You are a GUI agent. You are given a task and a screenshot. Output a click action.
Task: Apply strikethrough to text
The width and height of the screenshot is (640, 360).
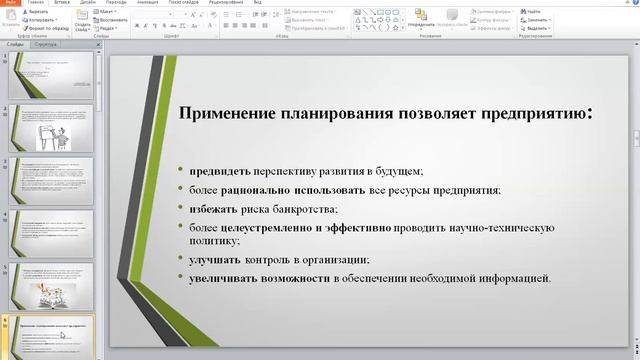pos(173,26)
